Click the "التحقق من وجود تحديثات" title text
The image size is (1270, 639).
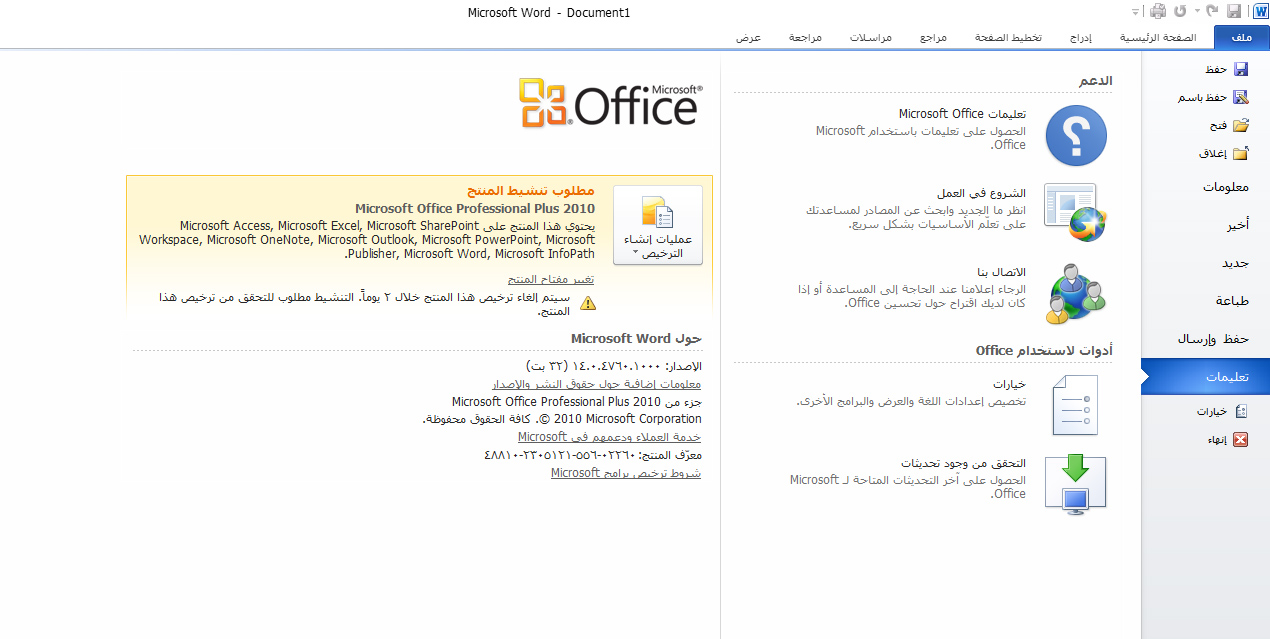963,464
